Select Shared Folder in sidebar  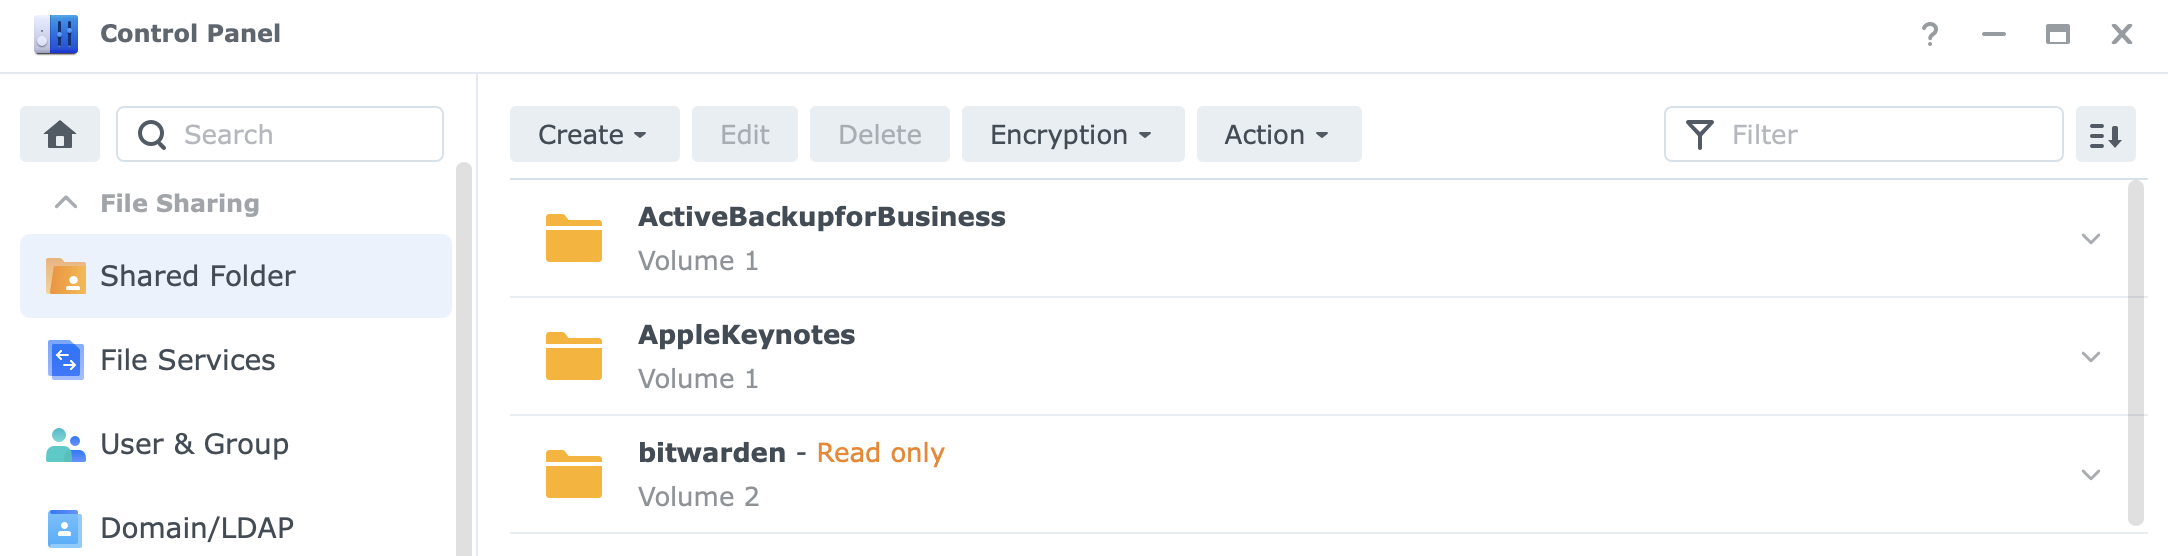pyautogui.click(x=236, y=276)
